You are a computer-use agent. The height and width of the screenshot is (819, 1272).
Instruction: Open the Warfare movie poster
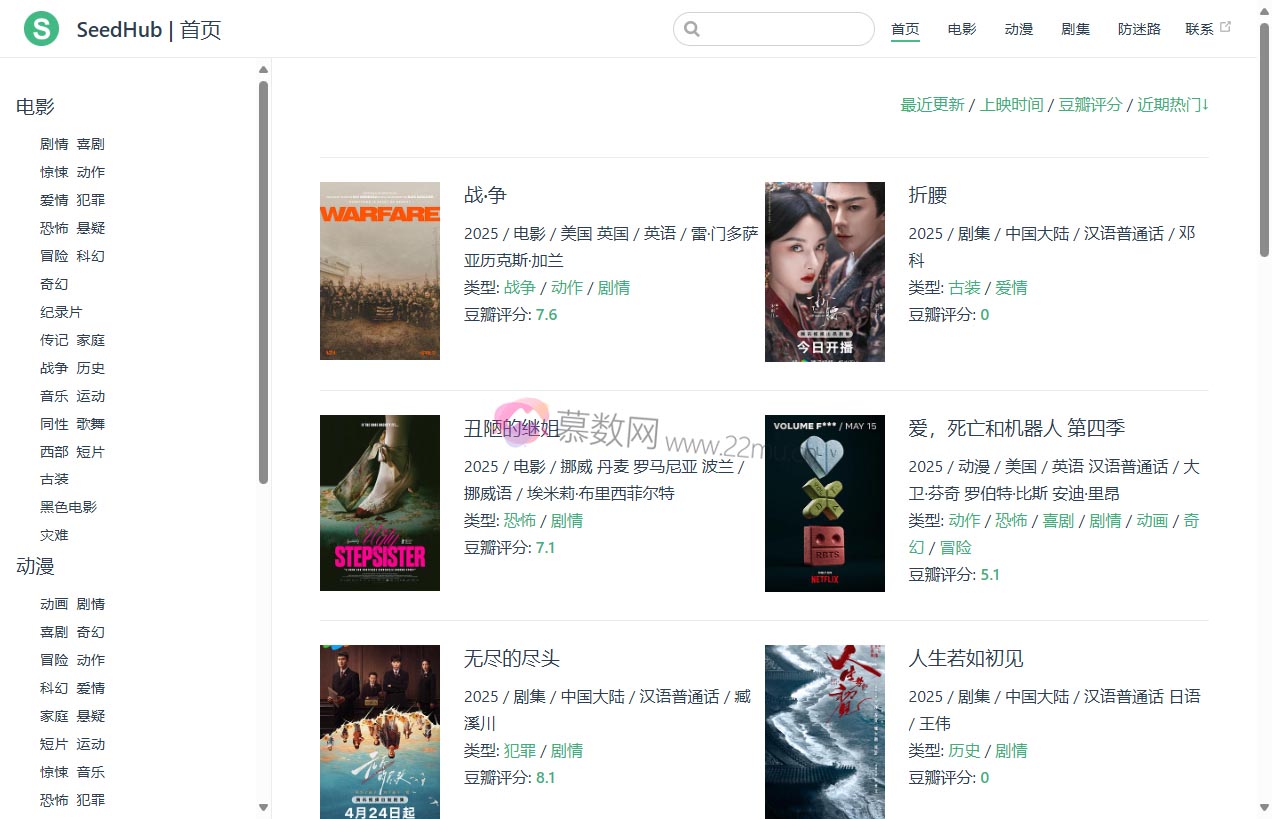tap(379, 271)
